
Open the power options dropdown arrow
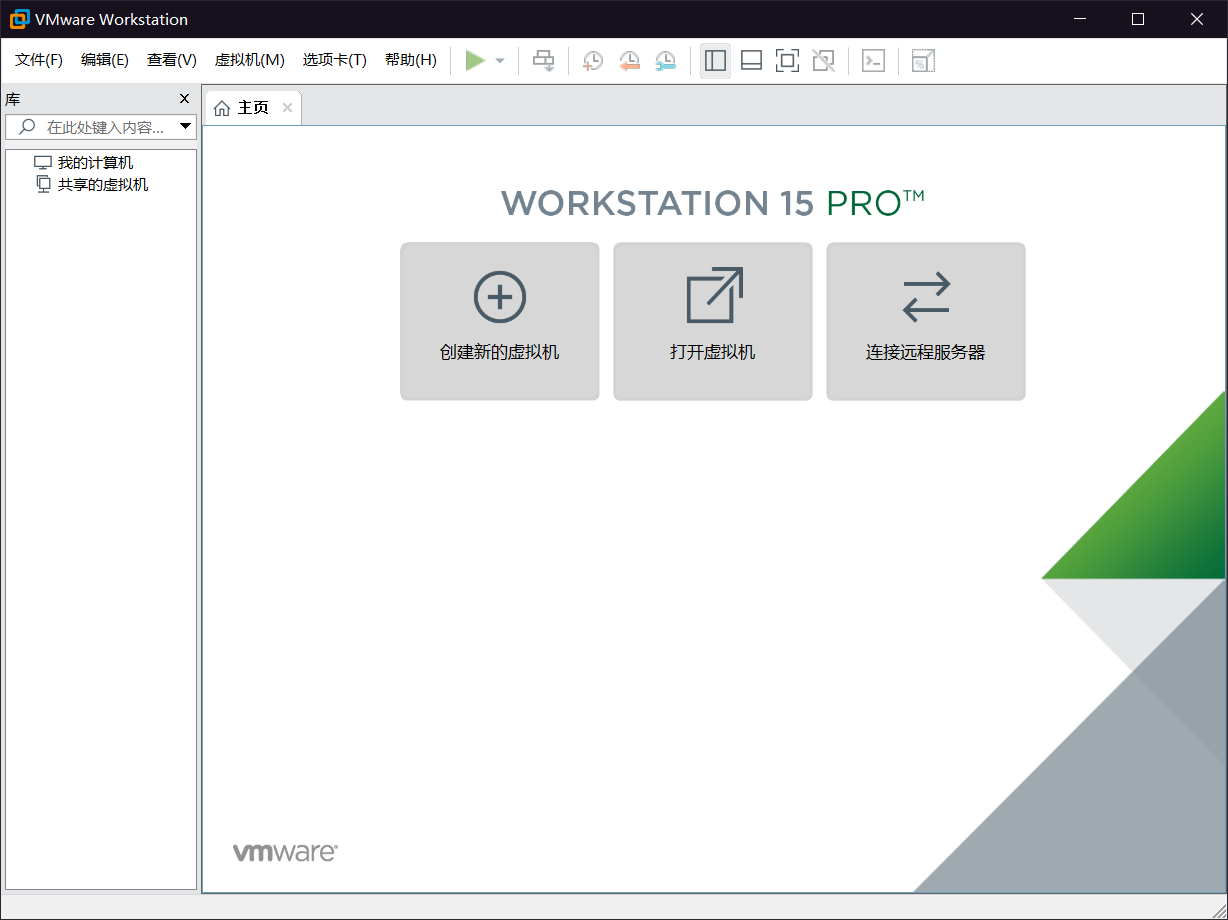(x=500, y=61)
